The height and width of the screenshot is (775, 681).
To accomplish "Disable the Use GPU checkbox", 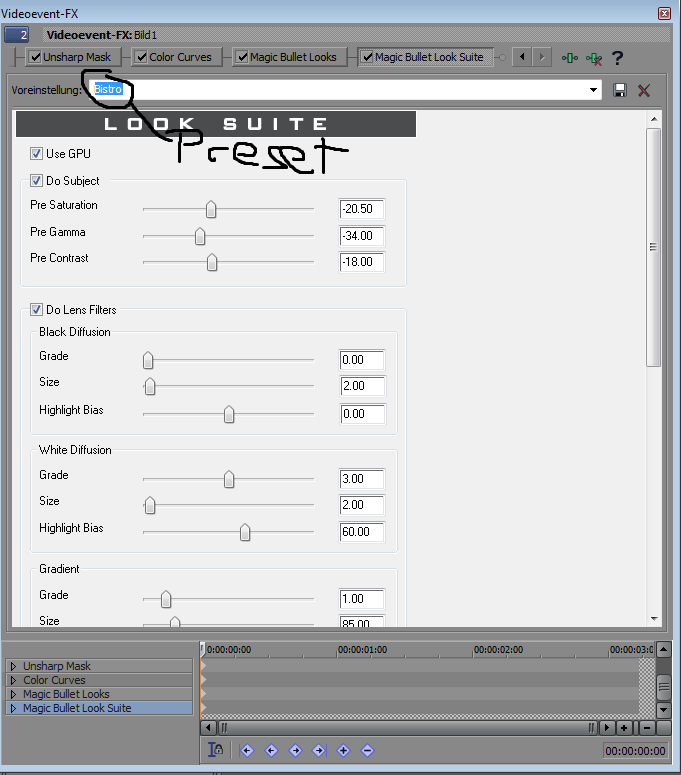I will tap(37, 154).
